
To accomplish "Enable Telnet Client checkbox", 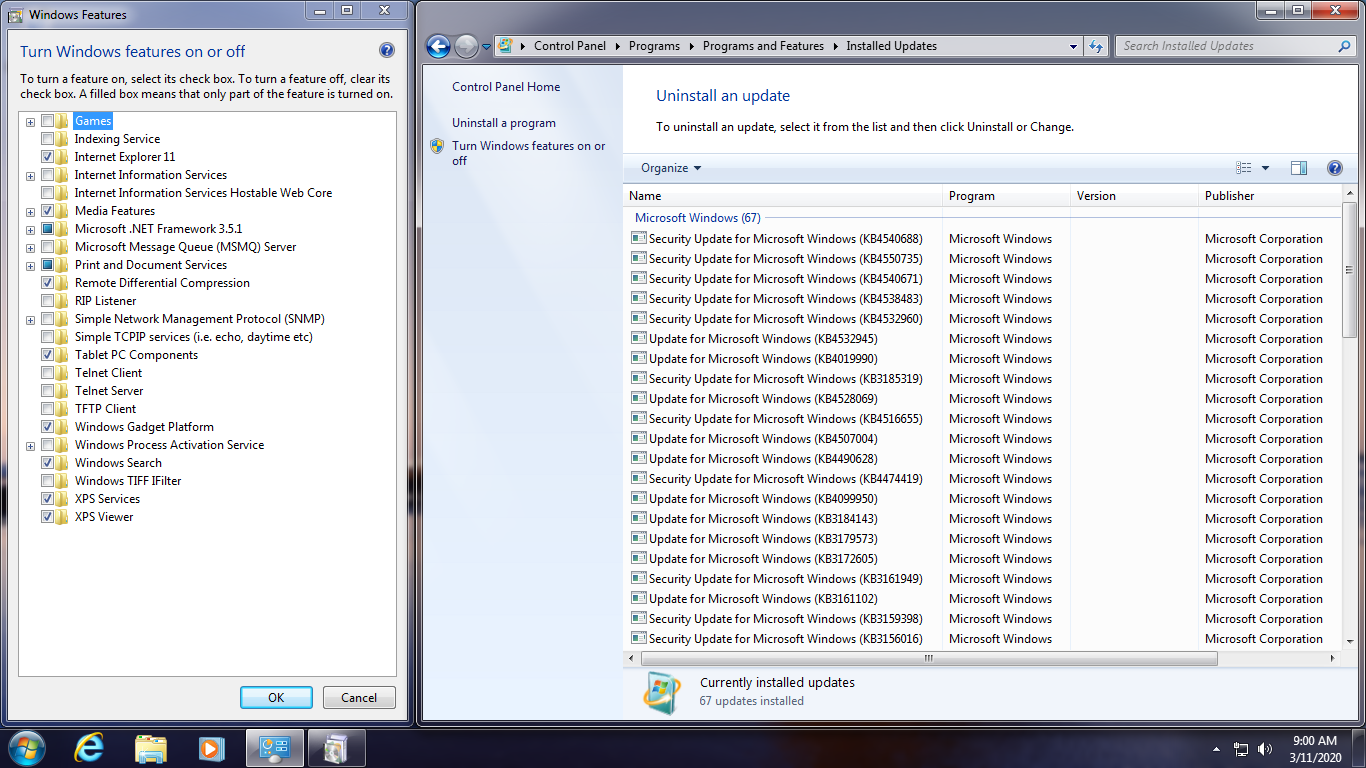I will point(48,373).
